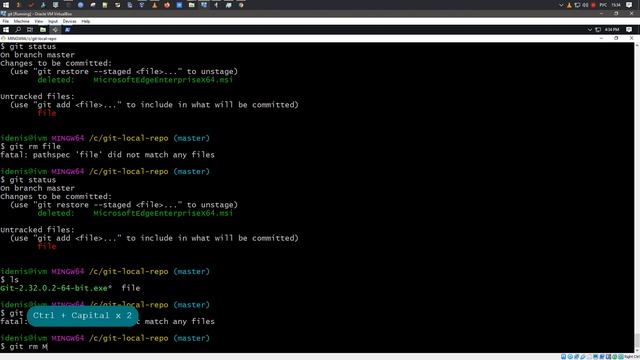Open VirtualBox Devices menu
This screenshot has width=640, height=360.
[69, 21]
